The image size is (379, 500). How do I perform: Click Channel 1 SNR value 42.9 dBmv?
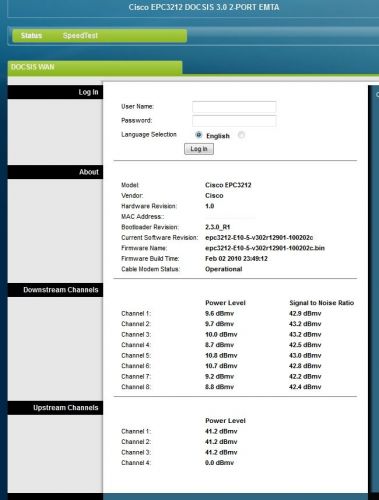[x=305, y=314]
